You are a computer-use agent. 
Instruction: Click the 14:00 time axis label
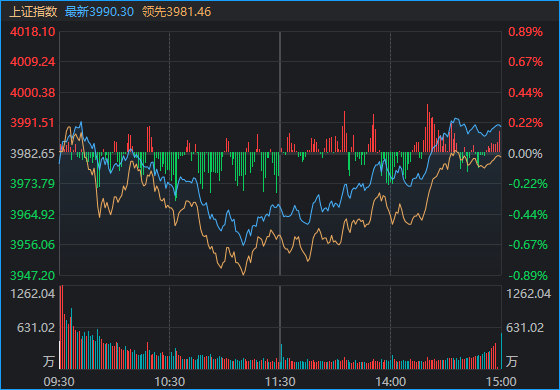point(390,382)
